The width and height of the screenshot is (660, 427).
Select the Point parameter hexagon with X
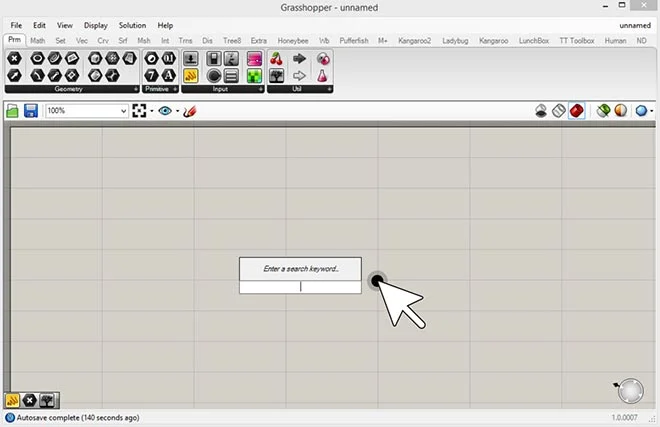click(14, 58)
